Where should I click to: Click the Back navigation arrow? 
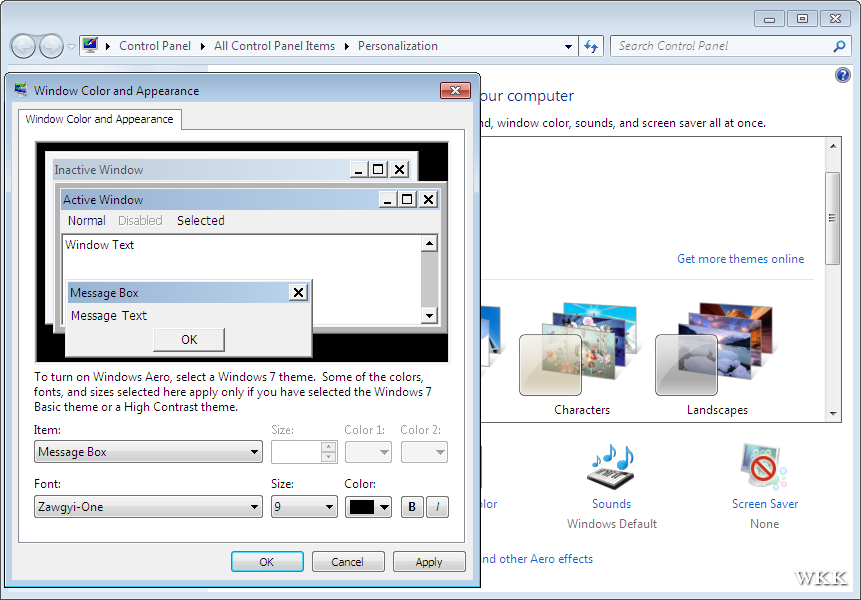point(23,46)
